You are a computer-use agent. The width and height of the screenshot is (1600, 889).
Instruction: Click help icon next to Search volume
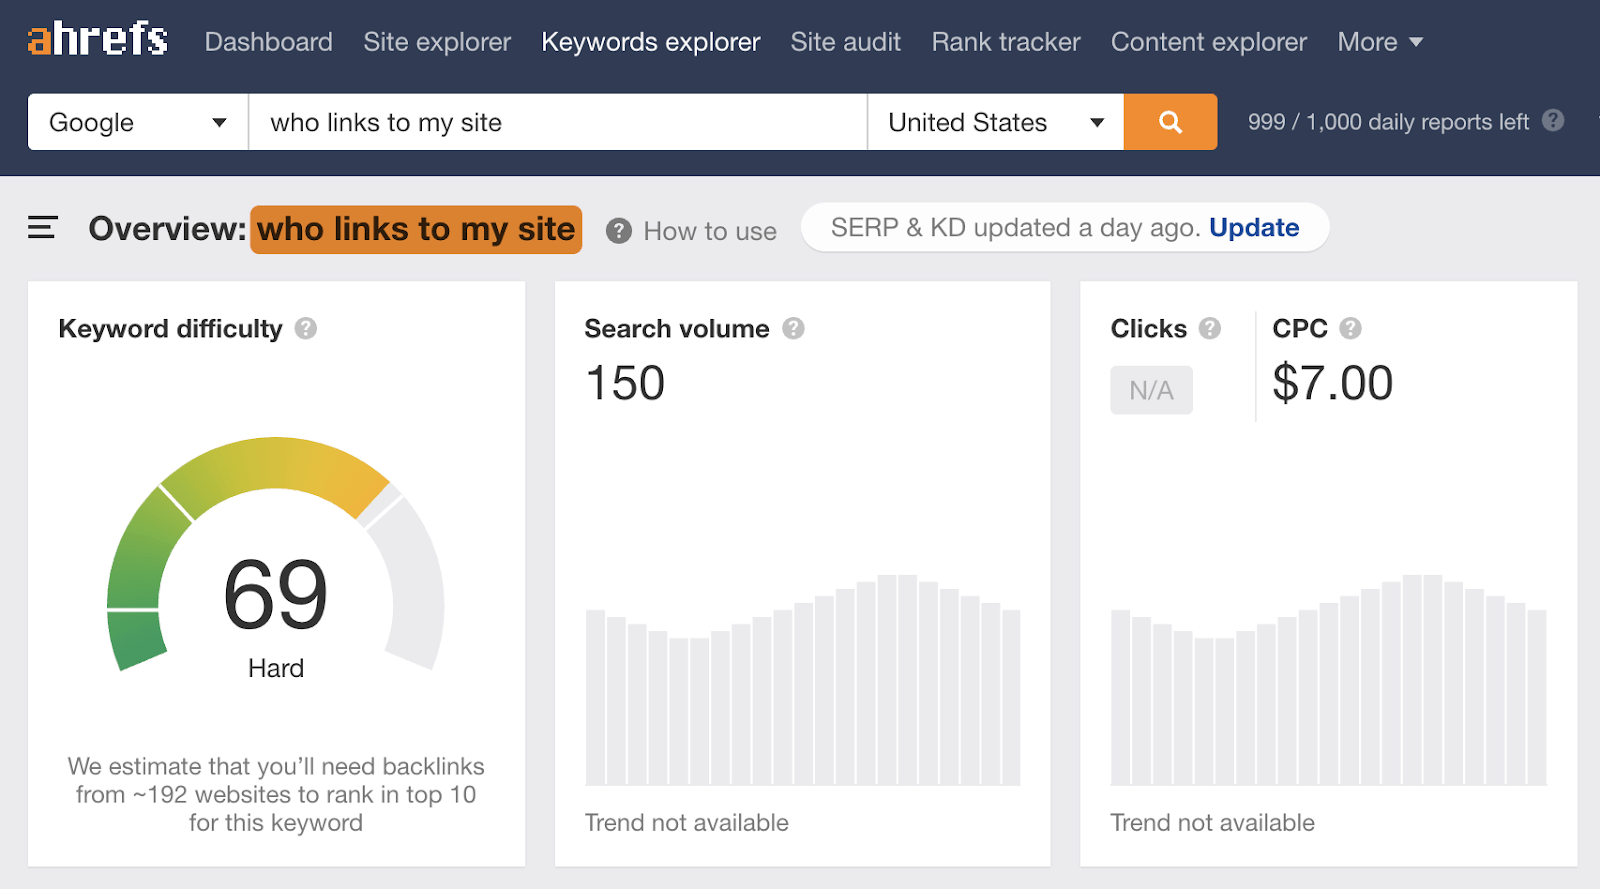pyautogui.click(x=793, y=328)
